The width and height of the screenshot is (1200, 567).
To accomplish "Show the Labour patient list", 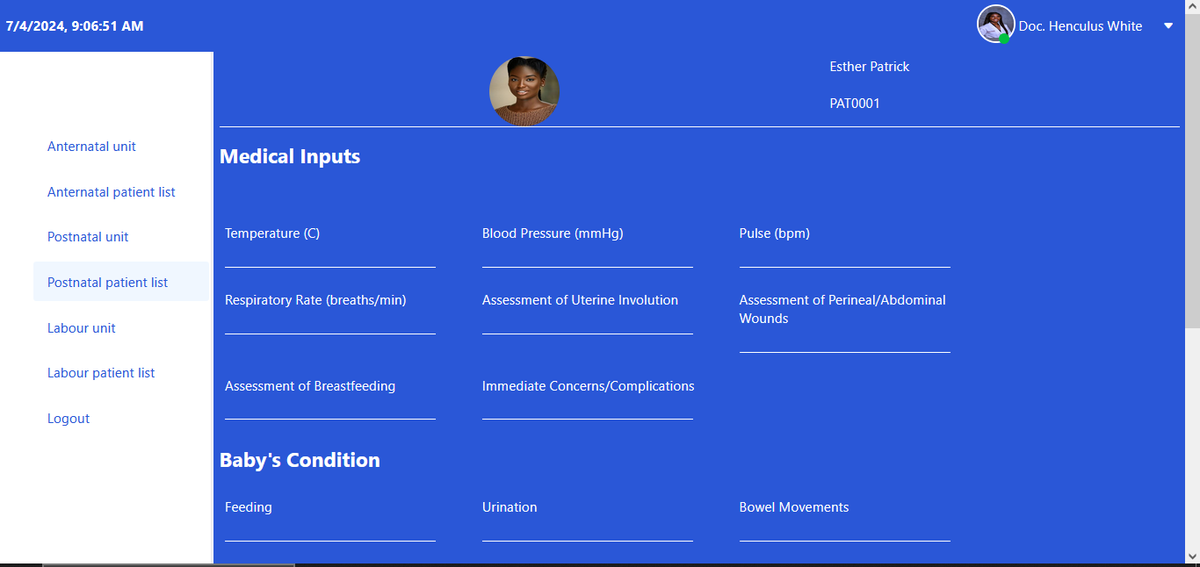I will coord(101,373).
